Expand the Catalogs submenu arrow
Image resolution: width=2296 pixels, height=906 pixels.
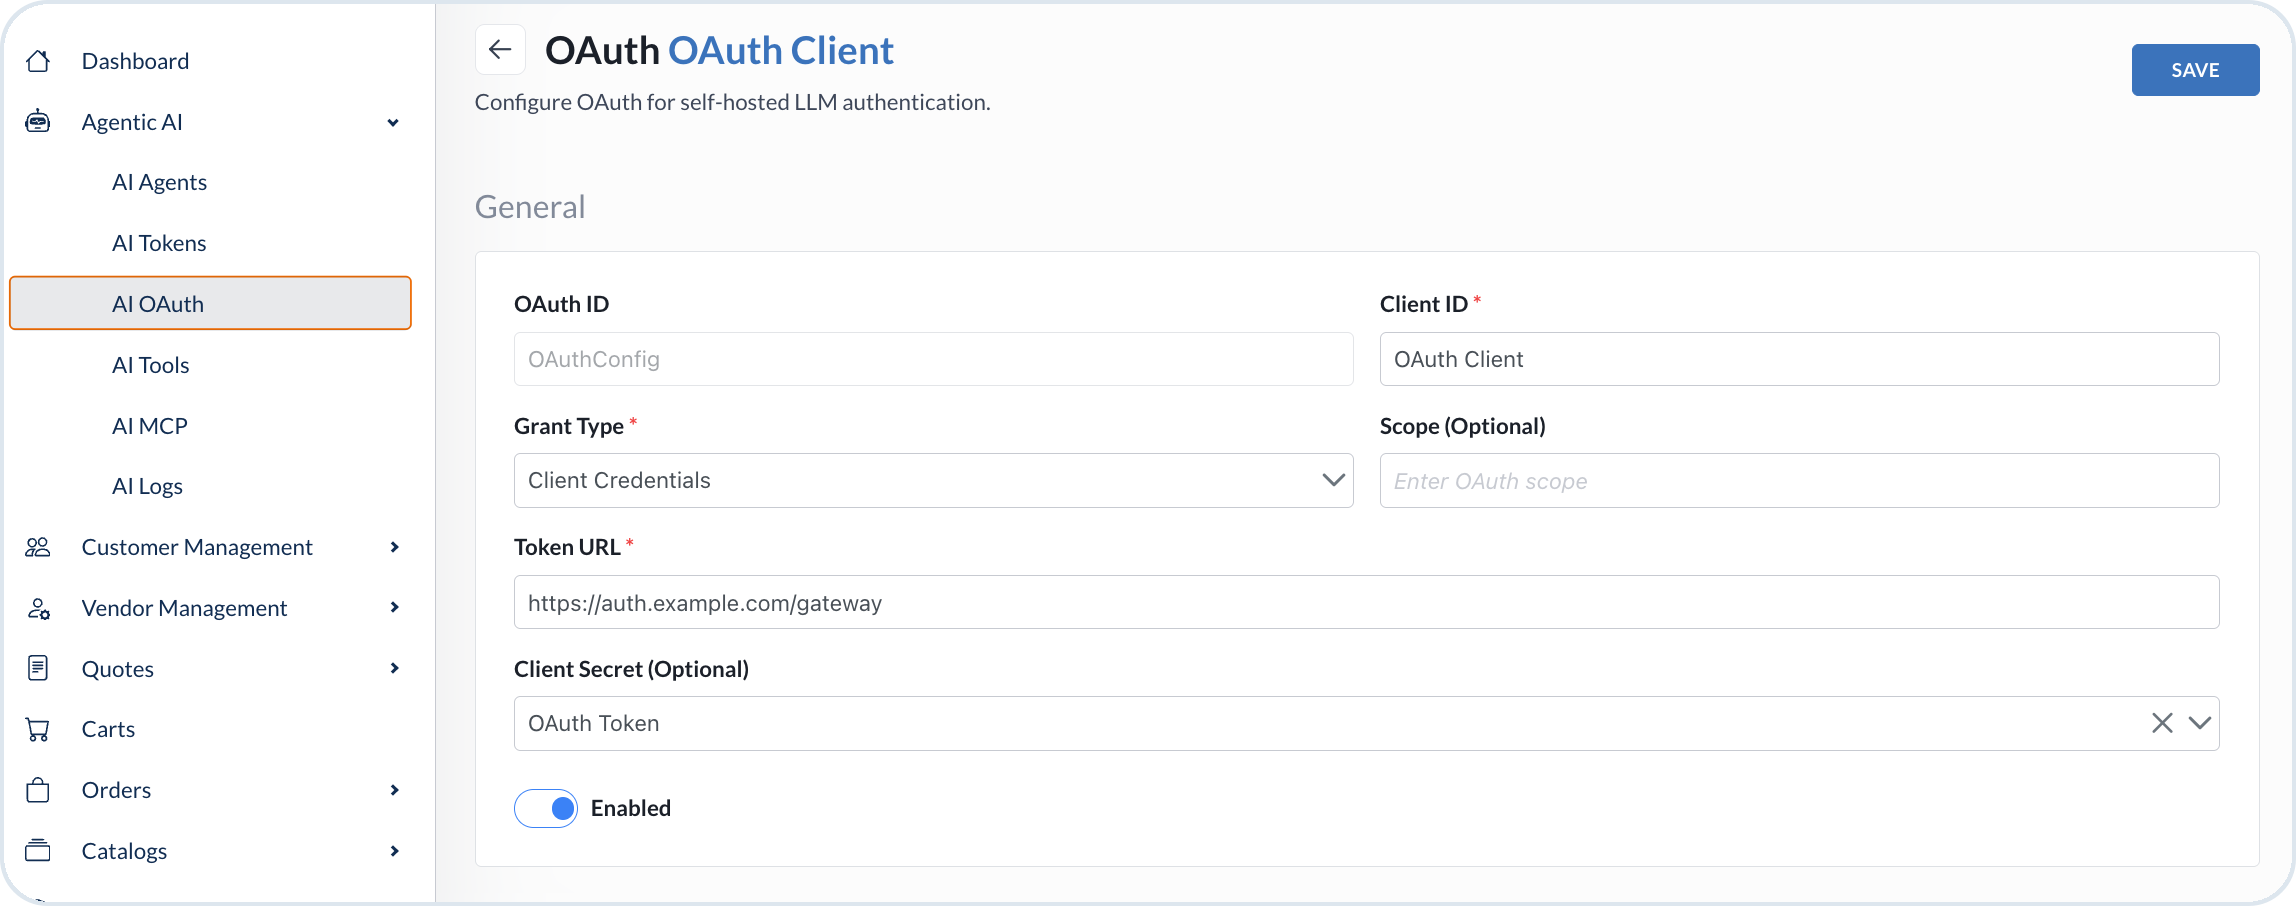(x=395, y=851)
